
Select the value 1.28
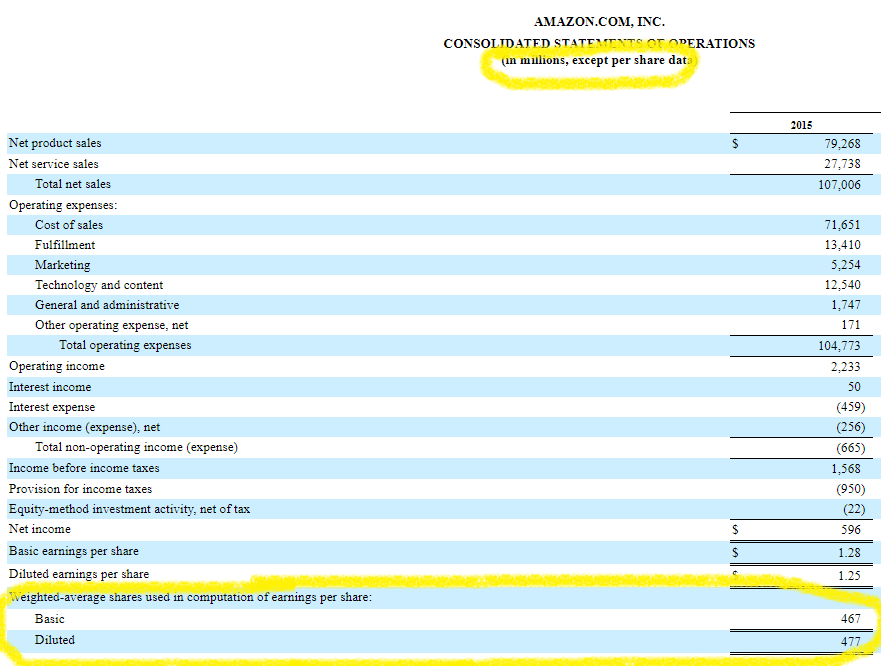click(849, 552)
